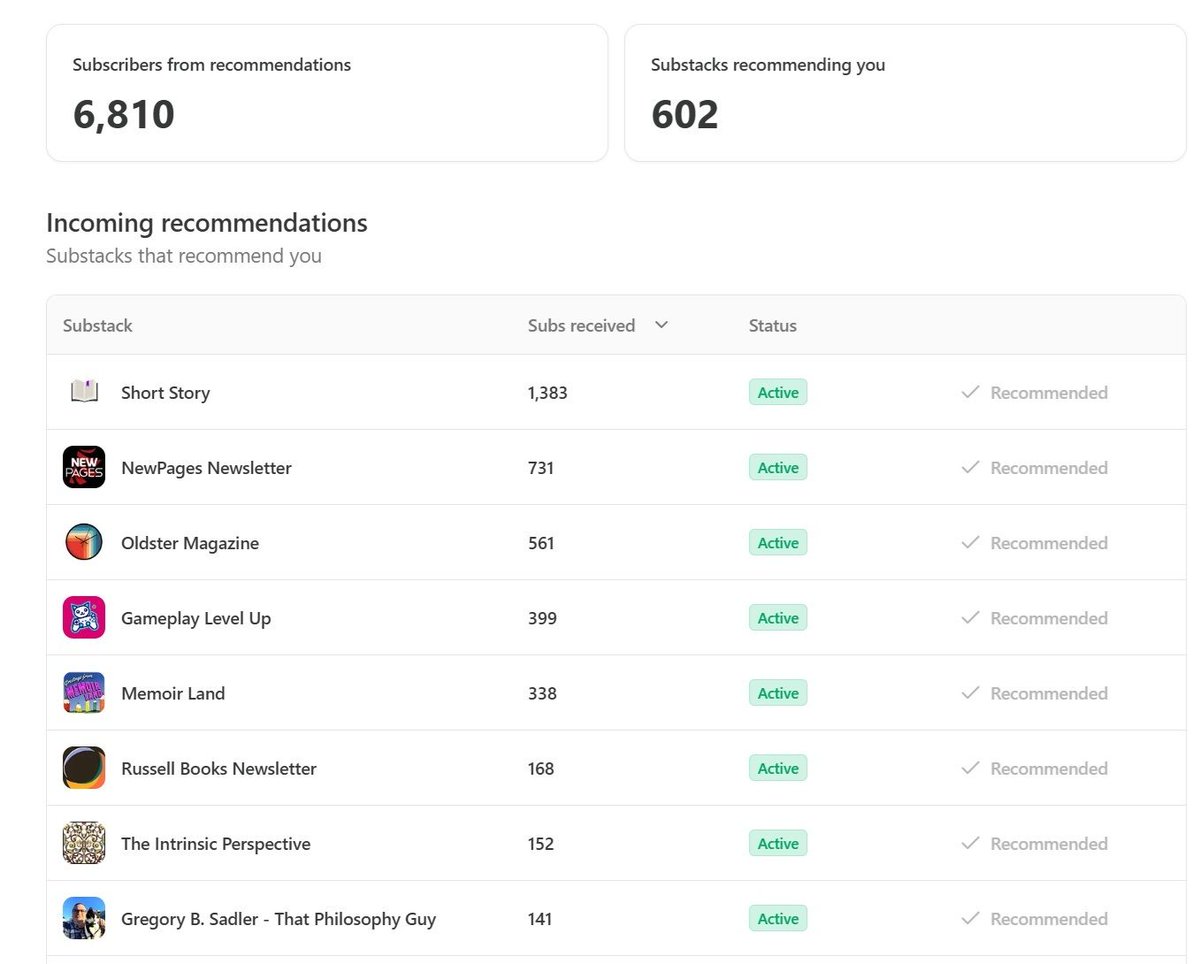Open the Short Story Substack link
Image resolution: width=1200 pixels, height=964 pixels.
click(165, 393)
